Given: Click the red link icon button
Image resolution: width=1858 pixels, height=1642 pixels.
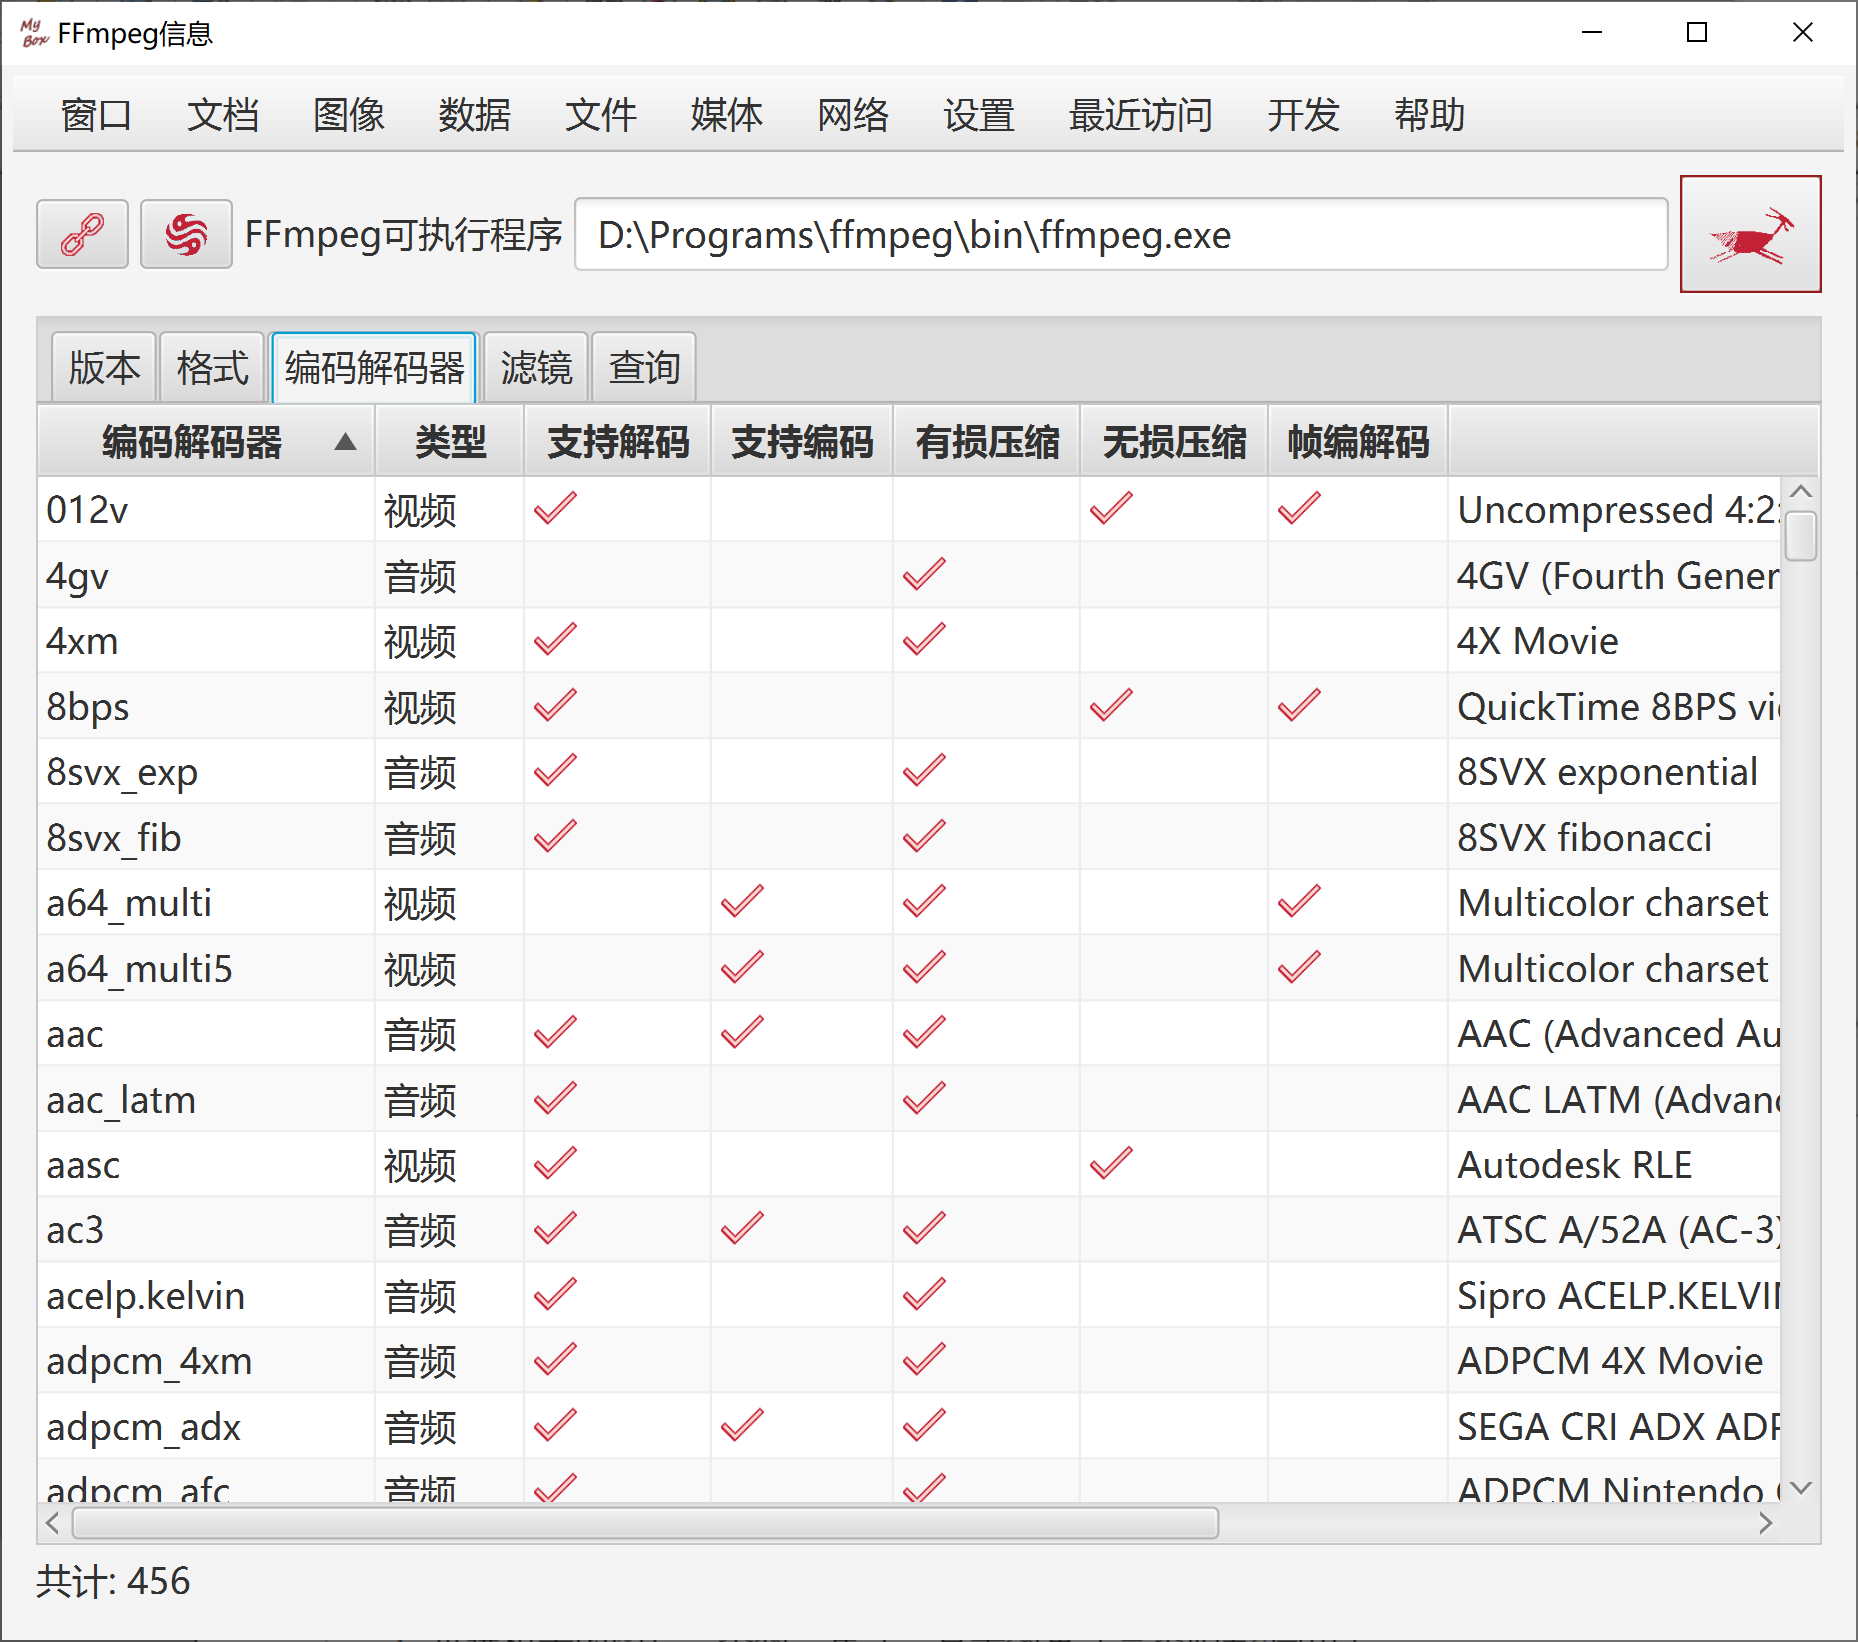Looking at the screenshot, I should click(82, 234).
